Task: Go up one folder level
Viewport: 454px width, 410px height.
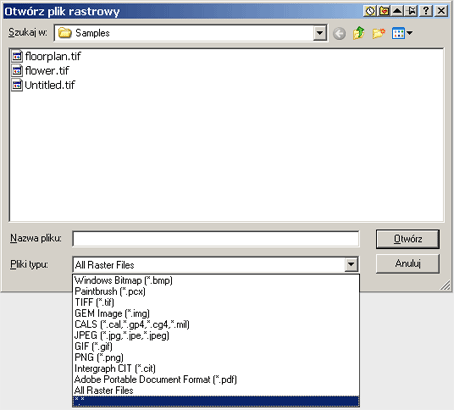Action: [x=359, y=33]
